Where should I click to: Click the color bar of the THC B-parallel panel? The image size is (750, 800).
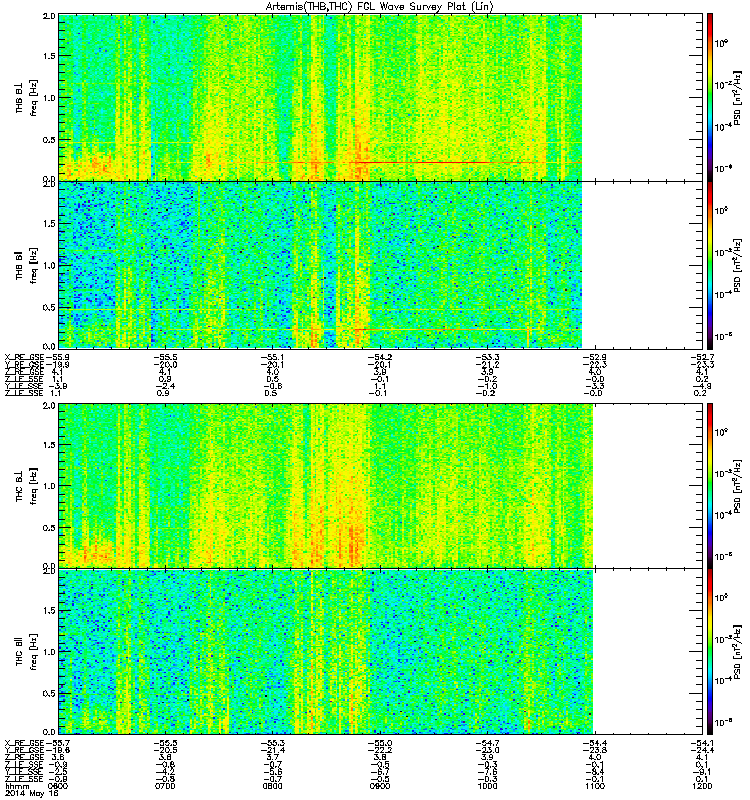point(710,652)
